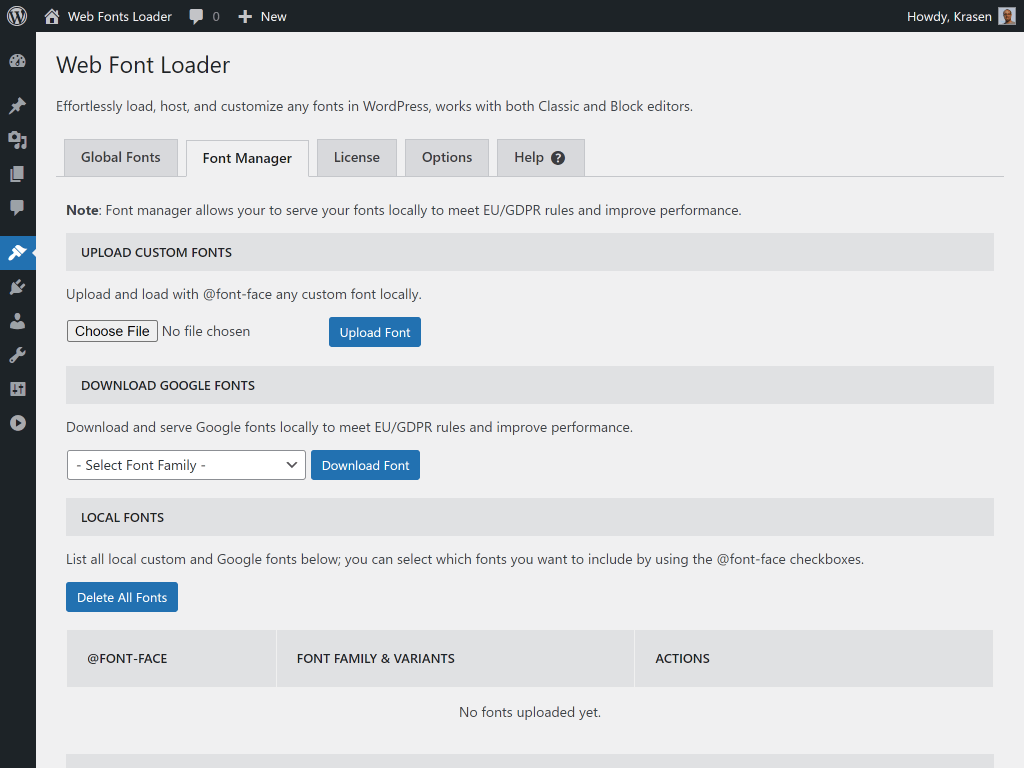Click the comment count 0

tap(216, 16)
